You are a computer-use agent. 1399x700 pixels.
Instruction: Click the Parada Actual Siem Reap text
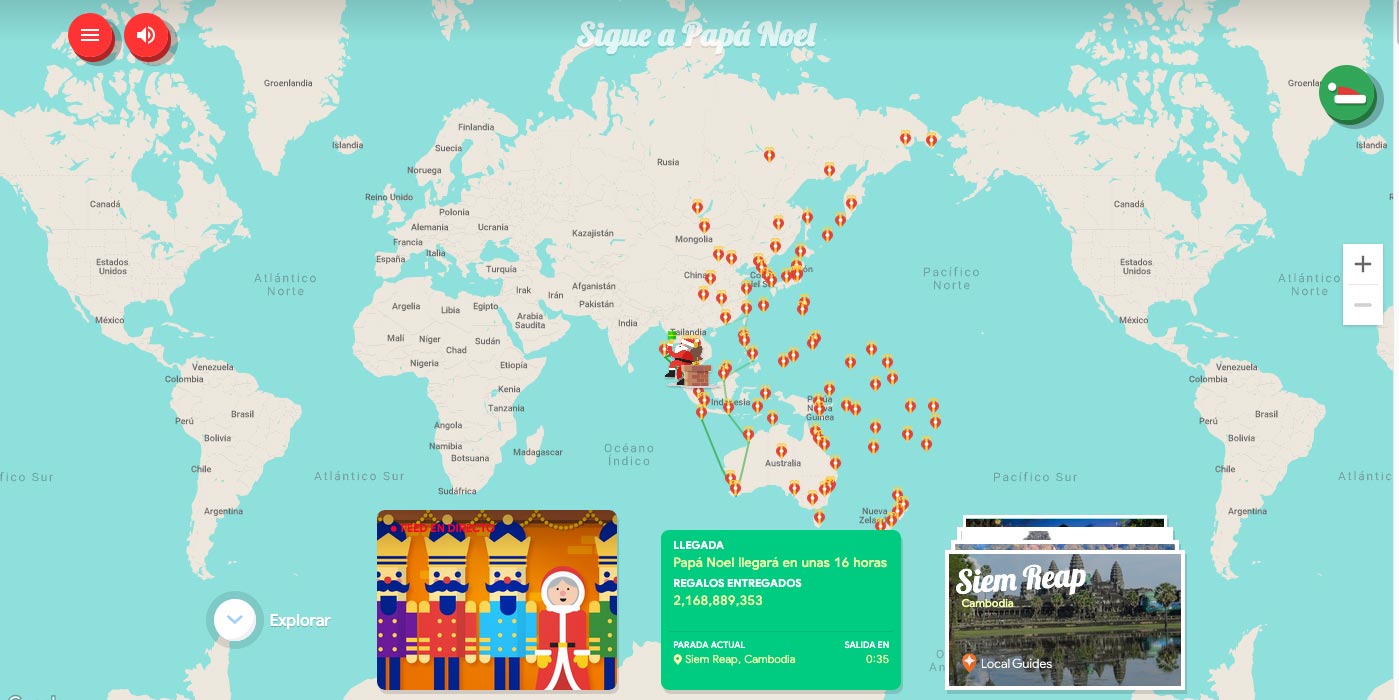pos(740,659)
